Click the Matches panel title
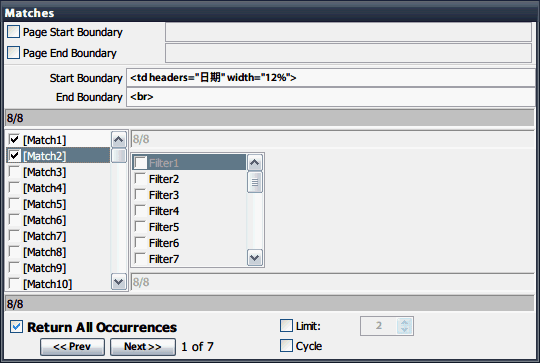Image resolution: width=540 pixels, height=363 pixels. pos(30,13)
